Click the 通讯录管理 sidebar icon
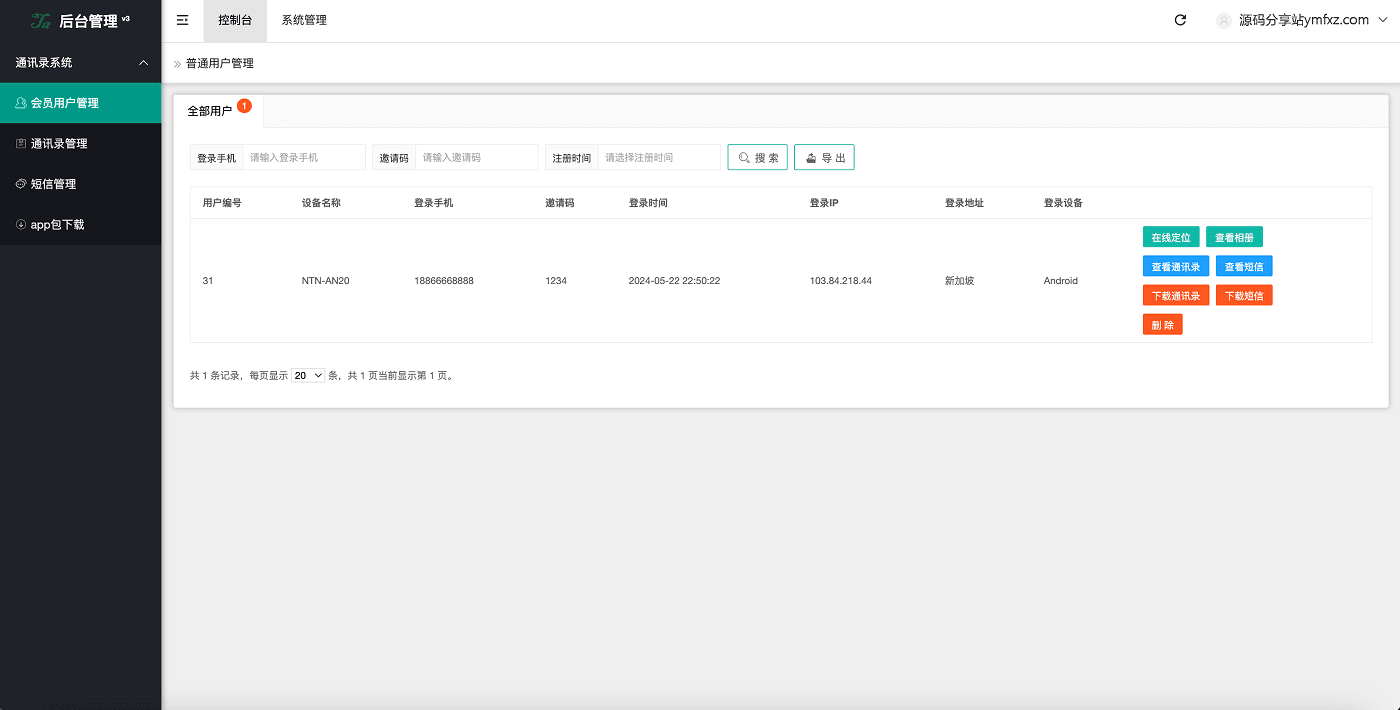 tap(21, 144)
